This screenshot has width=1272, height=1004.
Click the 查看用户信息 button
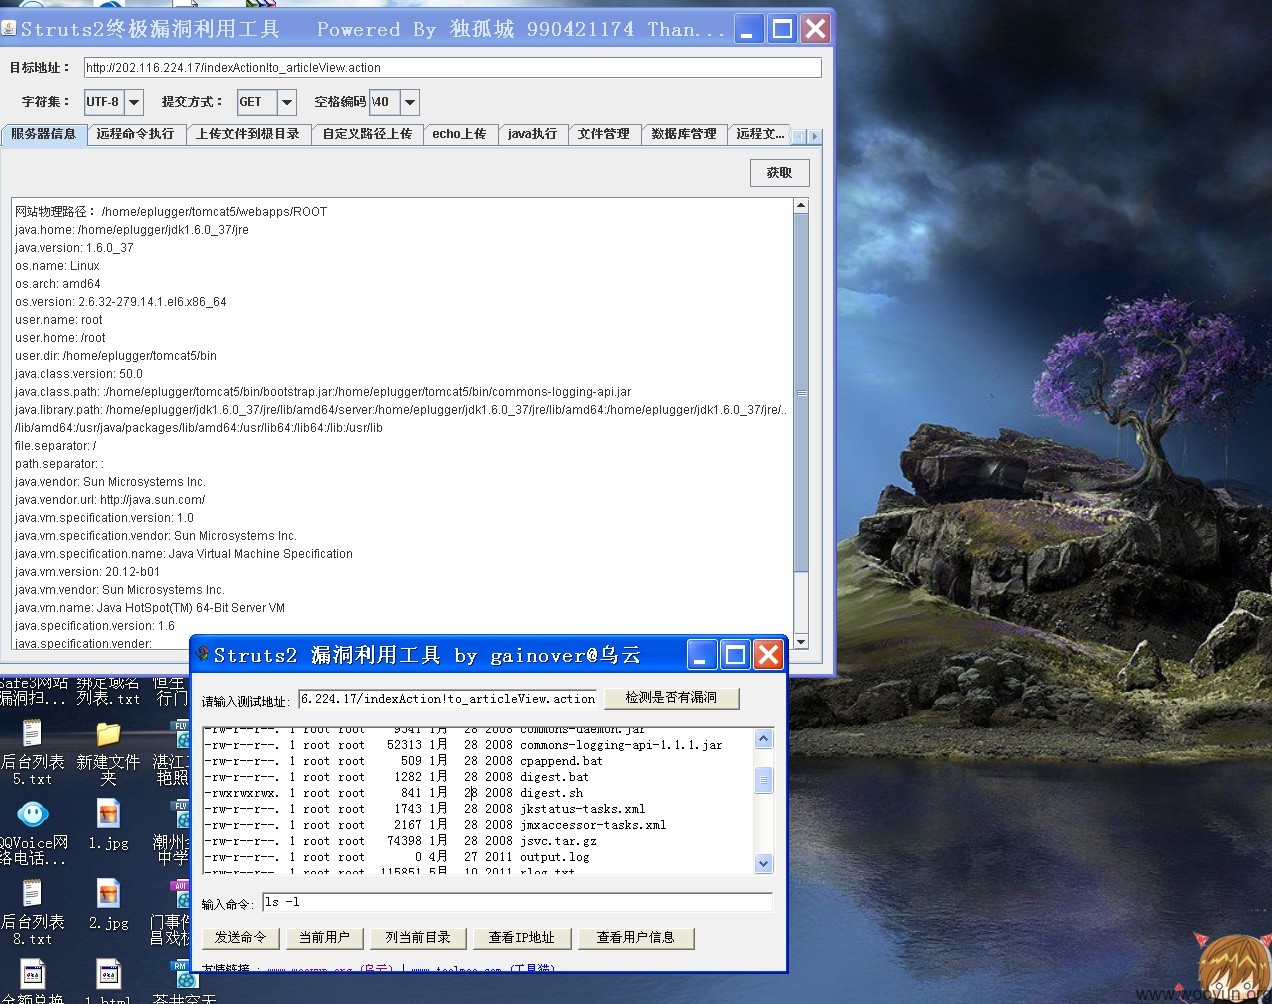[x=635, y=938]
